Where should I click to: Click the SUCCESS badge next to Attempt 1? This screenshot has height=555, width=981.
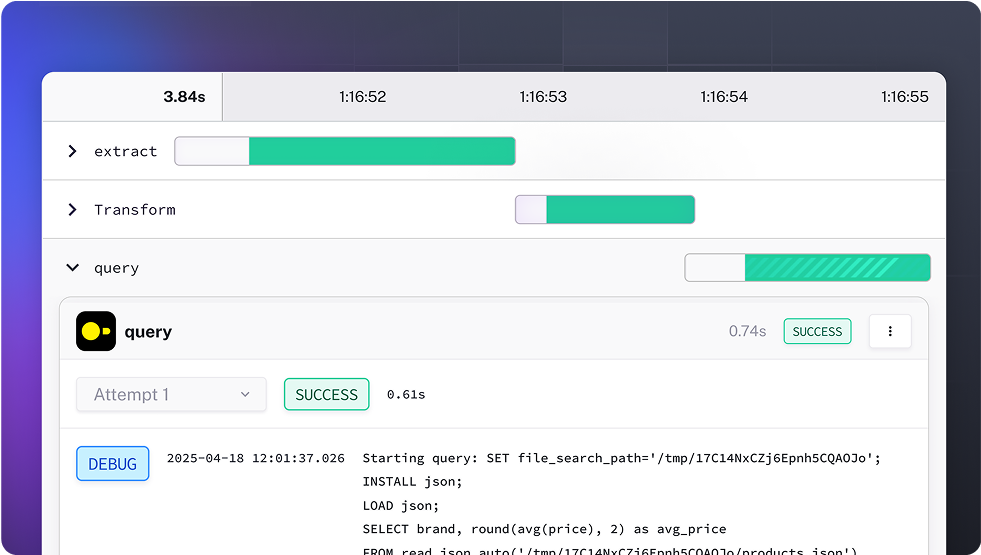[x=326, y=395]
